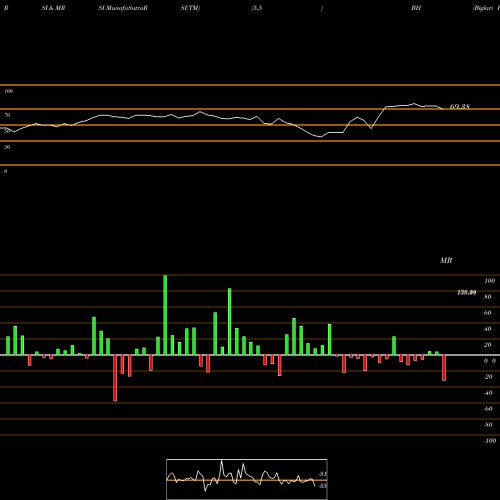500x500 pixels.
Task: Click the RSI current value '69.35'
Action: point(460,107)
